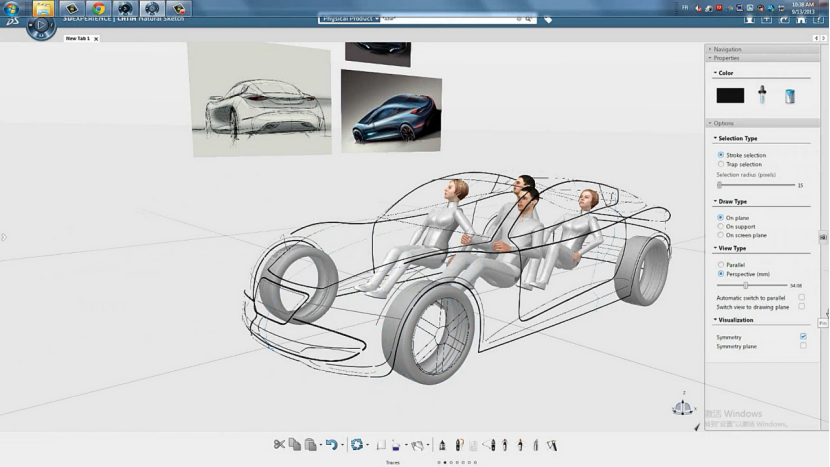Click the tag icon beside search bar
830x467 pixels.
pyautogui.click(x=548, y=19)
